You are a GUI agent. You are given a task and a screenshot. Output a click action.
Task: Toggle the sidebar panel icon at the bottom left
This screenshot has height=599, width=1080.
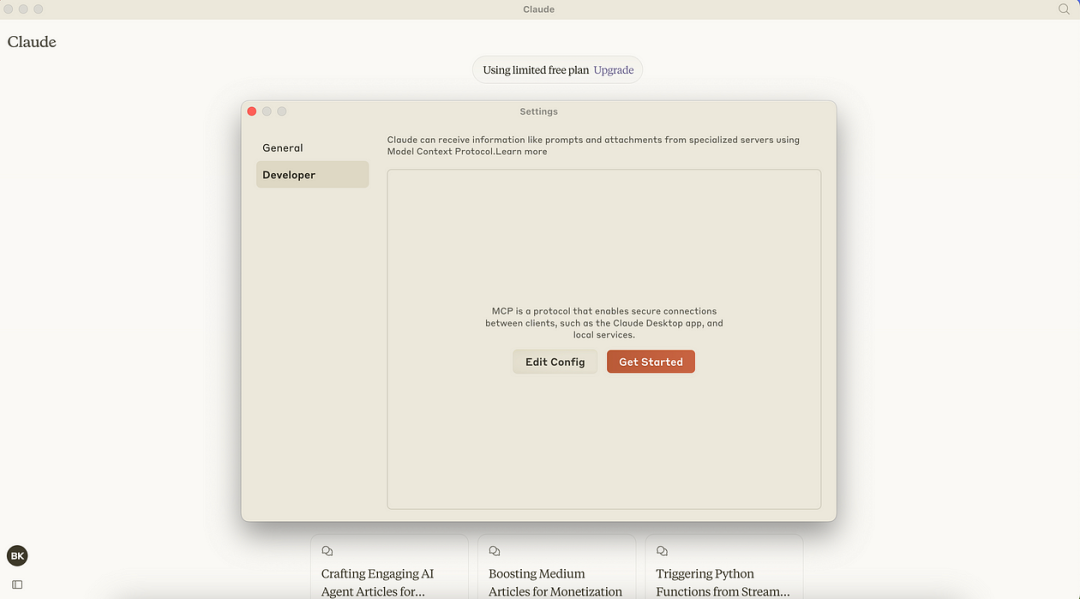coord(17,585)
